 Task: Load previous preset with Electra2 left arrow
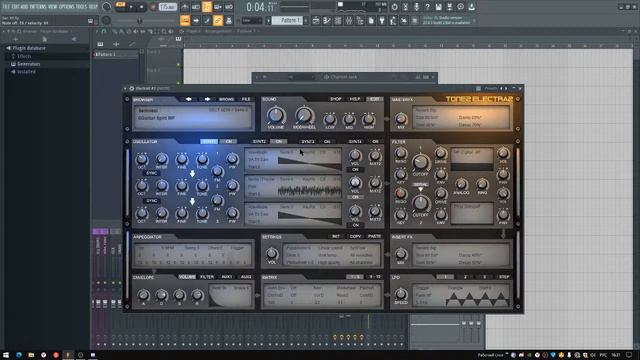[189, 99]
